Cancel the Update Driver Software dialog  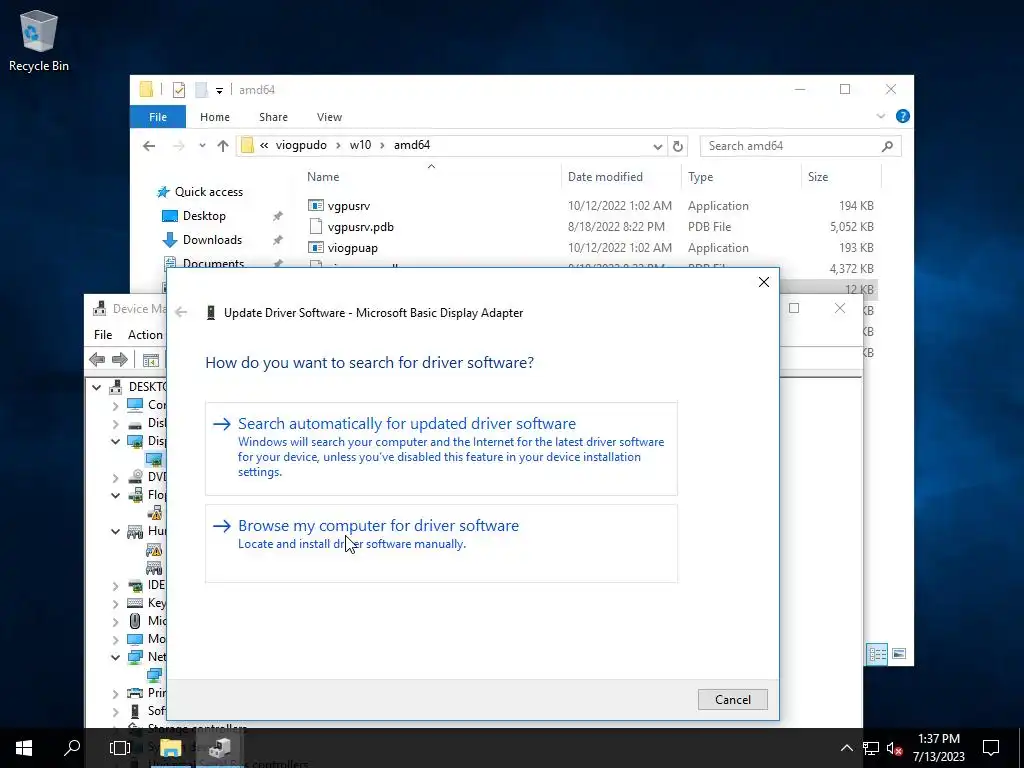click(732, 699)
